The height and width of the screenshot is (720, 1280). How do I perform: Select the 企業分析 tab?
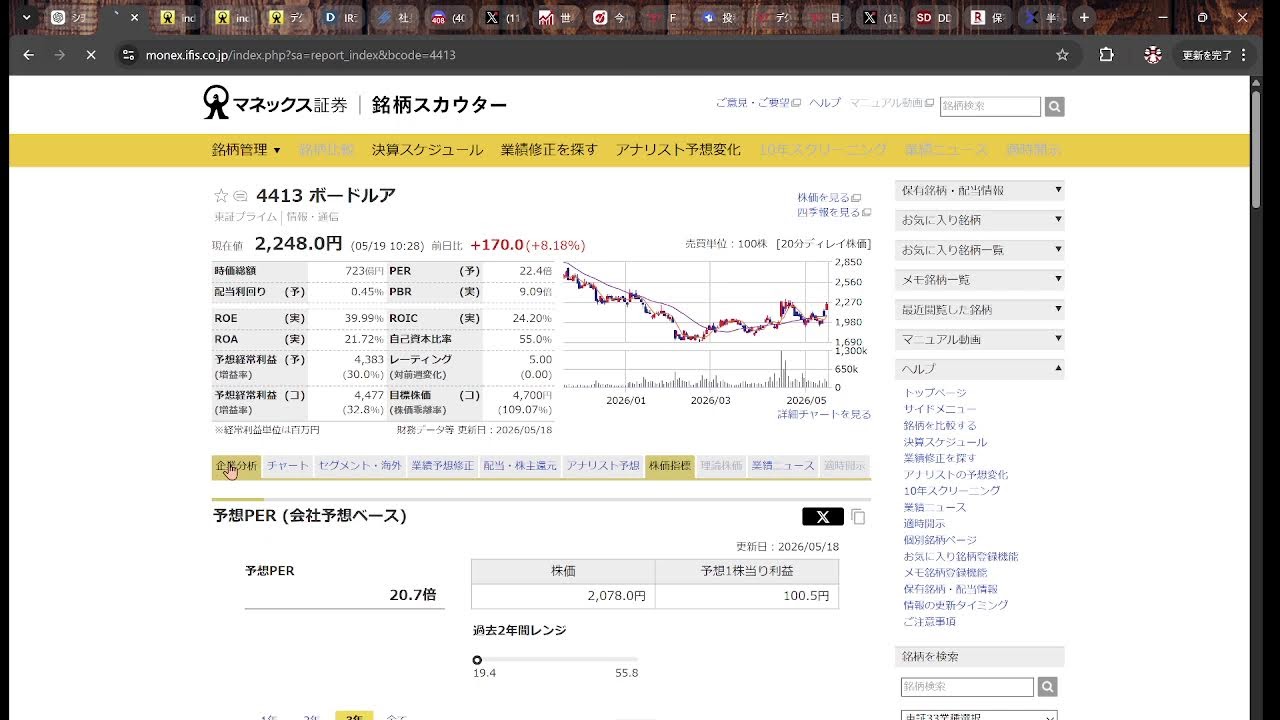pyautogui.click(x=236, y=466)
